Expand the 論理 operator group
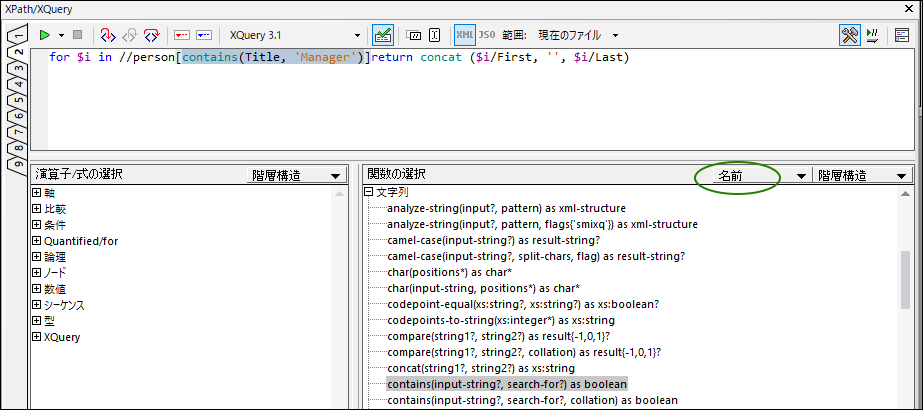This screenshot has width=923, height=410. pyautogui.click(x=36, y=256)
